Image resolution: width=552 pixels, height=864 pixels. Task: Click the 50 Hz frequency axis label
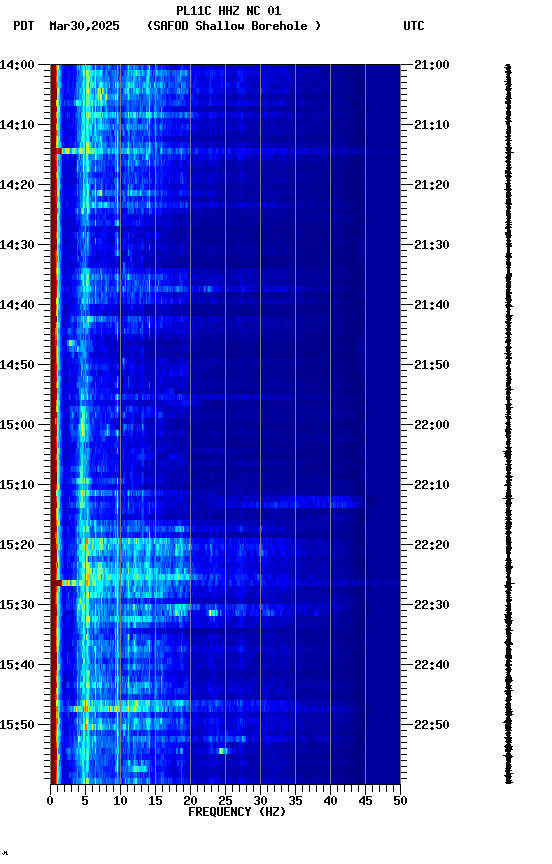pyautogui.click(x=401, y=801)
